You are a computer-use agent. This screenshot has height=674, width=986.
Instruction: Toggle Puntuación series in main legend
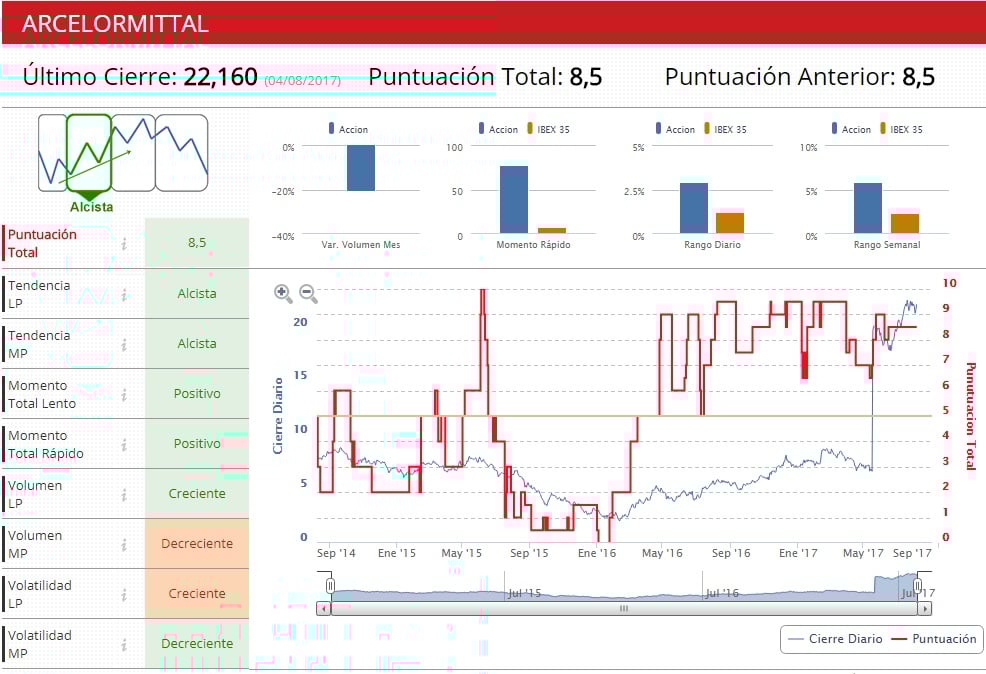click(x=934, y=639)
